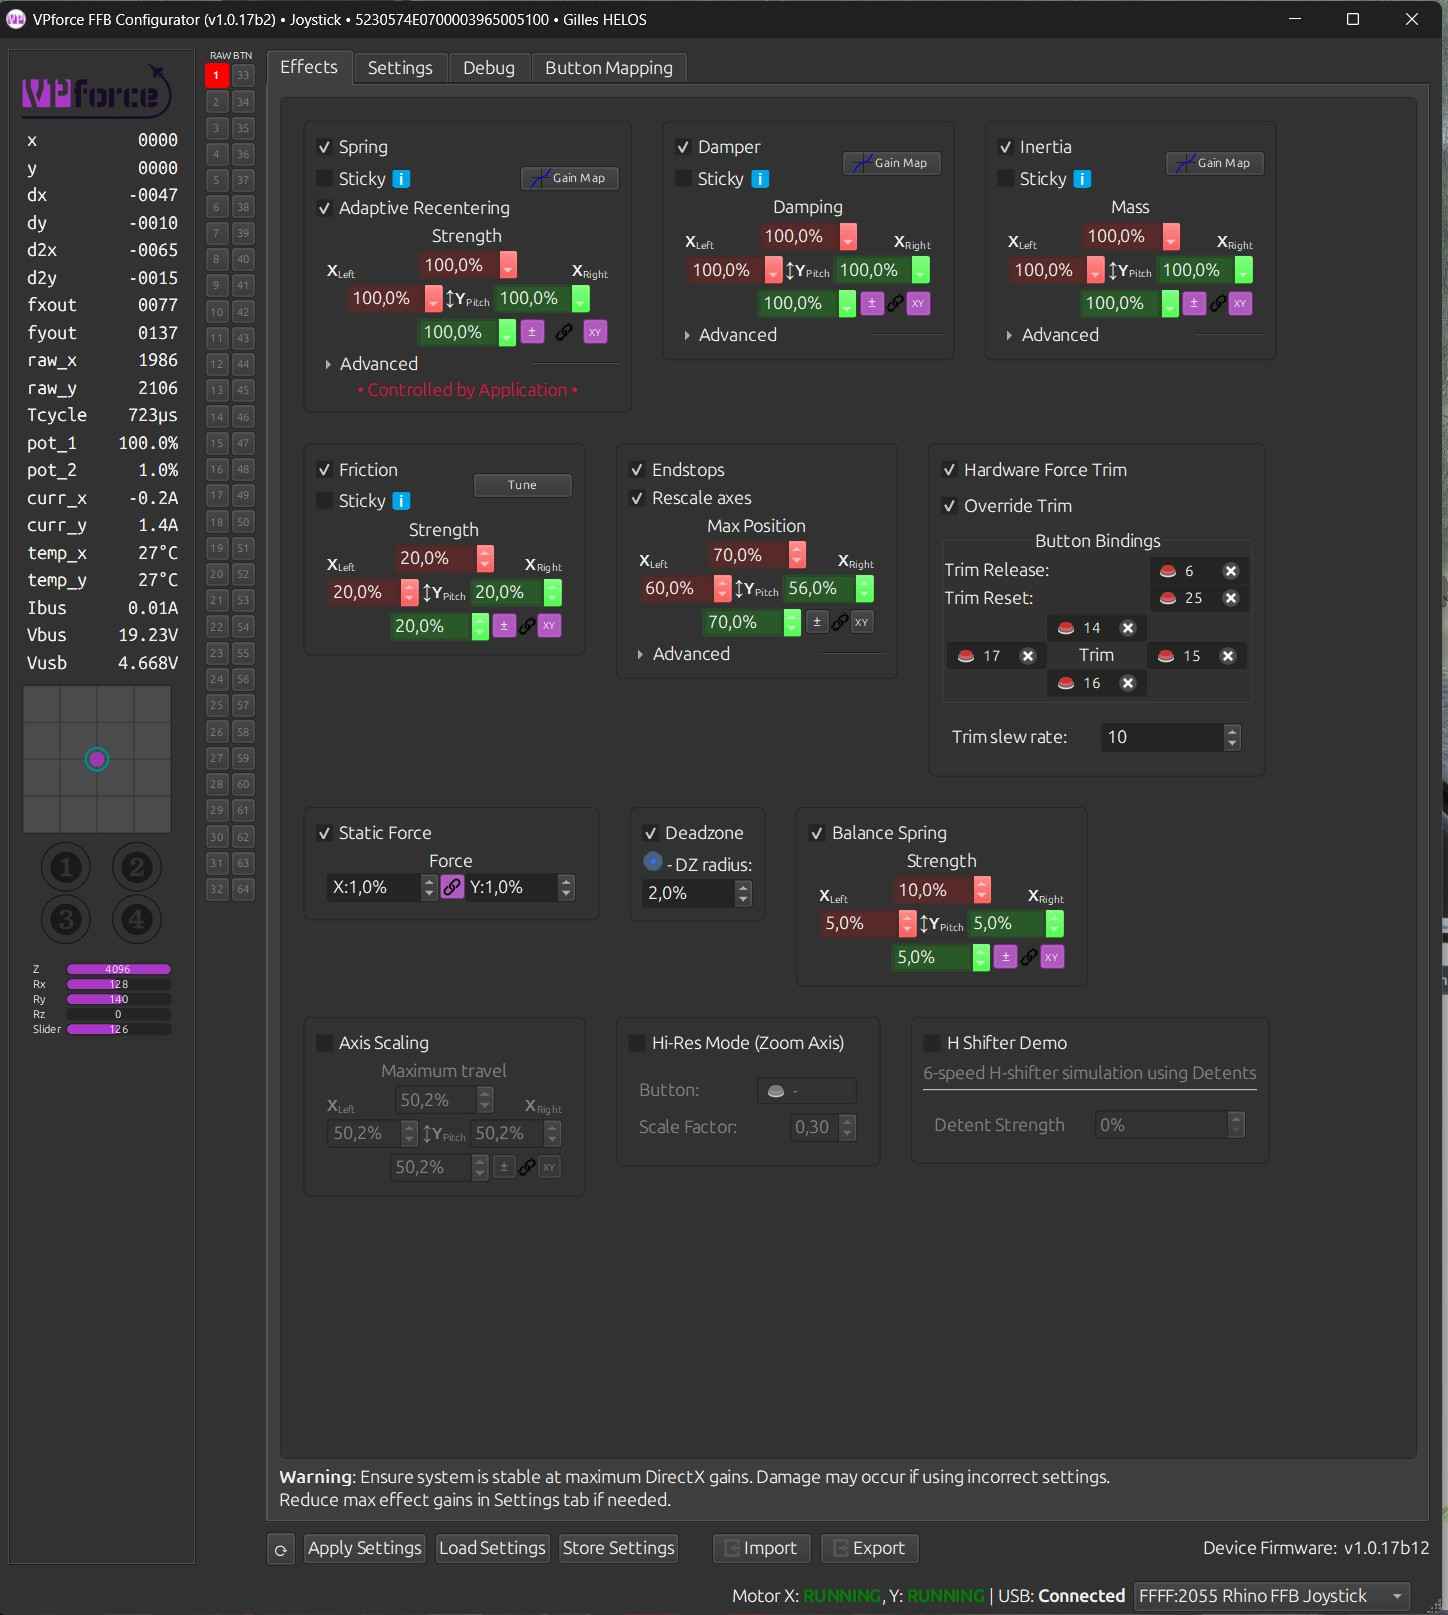This screenshot has width=1448, height=1615.
Task: Click the Spring Sticky info icon
Action: [401, 179]
